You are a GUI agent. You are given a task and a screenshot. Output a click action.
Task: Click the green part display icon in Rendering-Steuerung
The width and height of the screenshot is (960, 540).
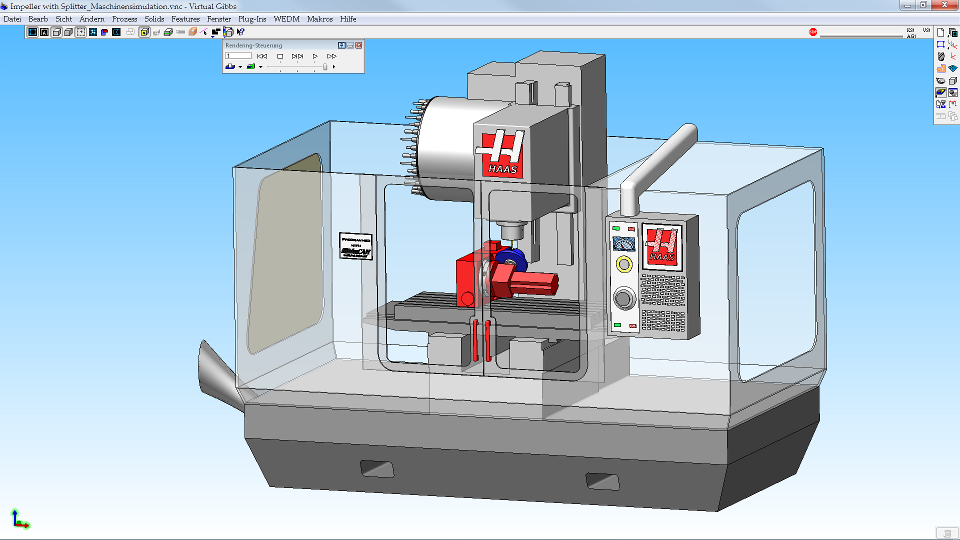click(x=251, y=66)
